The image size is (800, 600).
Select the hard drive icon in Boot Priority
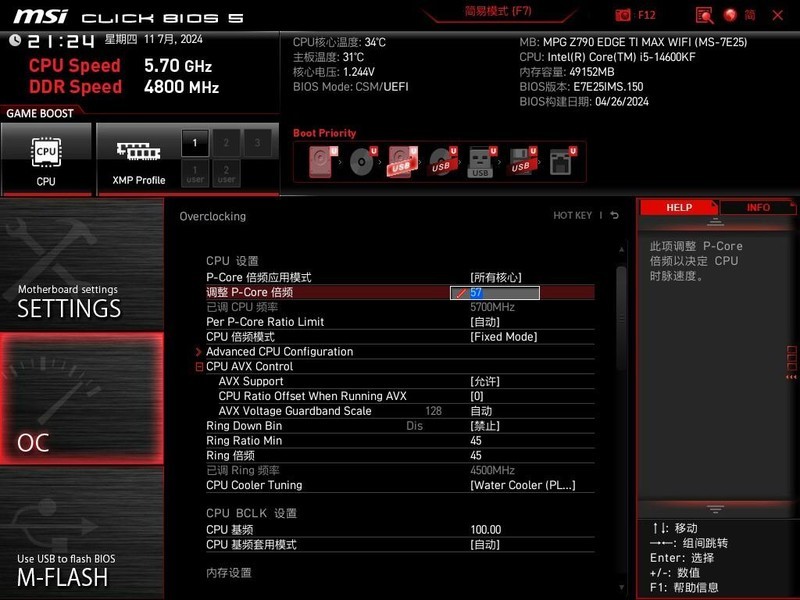[x=321, y=160]
